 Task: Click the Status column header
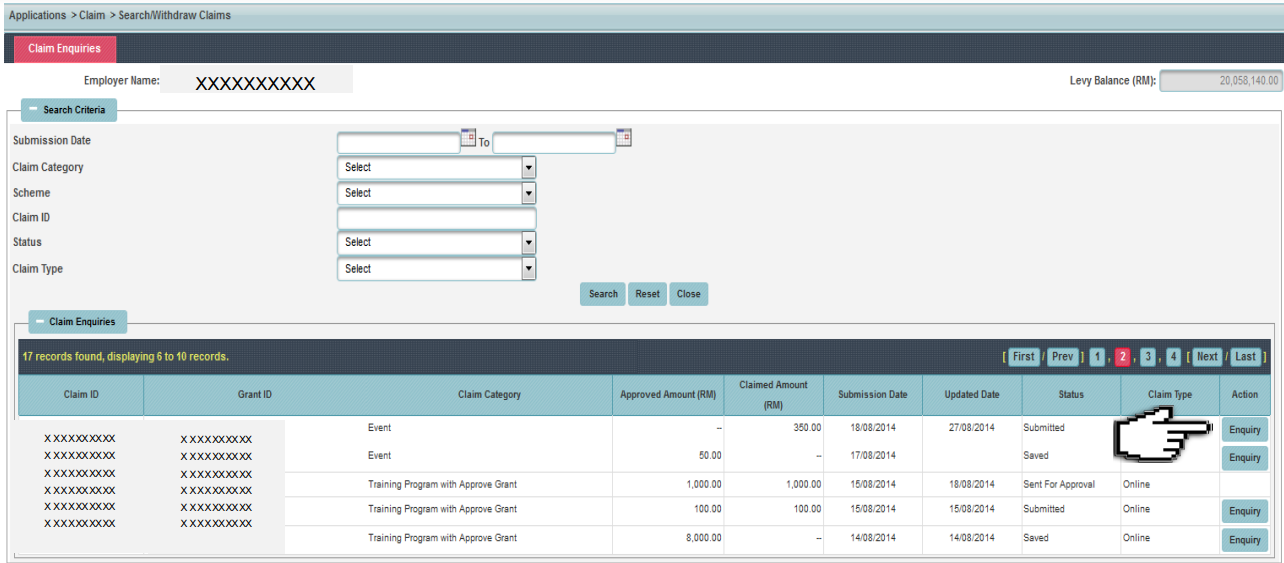pyautogui.click(x=1071, y=395)
